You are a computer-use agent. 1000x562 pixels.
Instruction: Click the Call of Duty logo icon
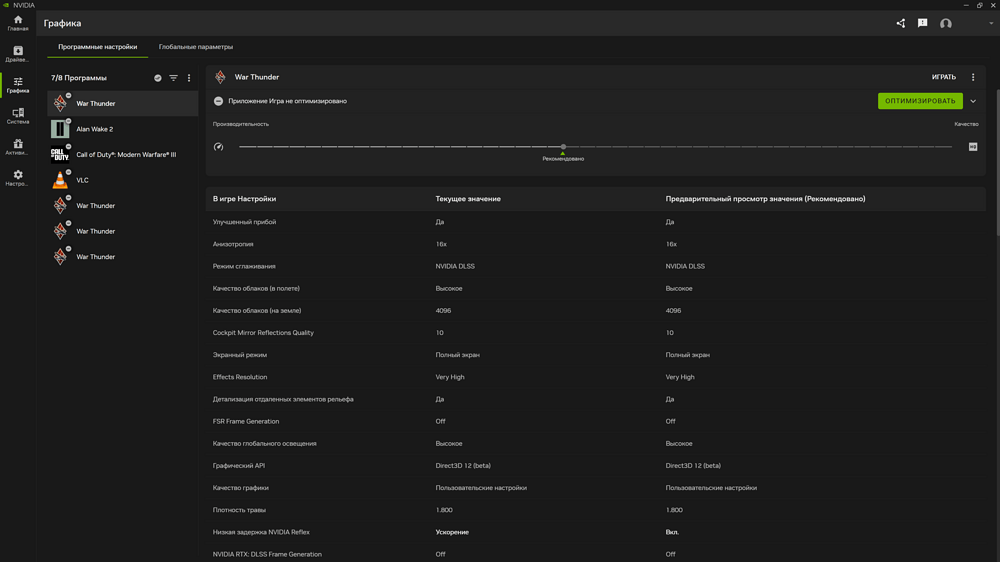60,154
